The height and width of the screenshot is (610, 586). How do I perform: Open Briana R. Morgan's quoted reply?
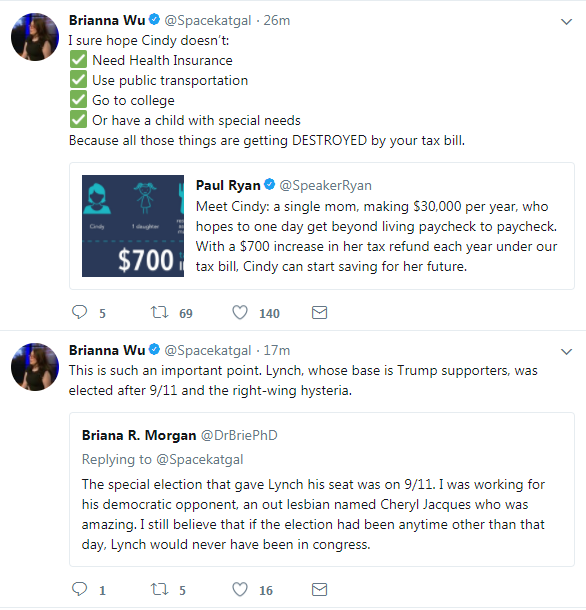(x=322, y=489)
